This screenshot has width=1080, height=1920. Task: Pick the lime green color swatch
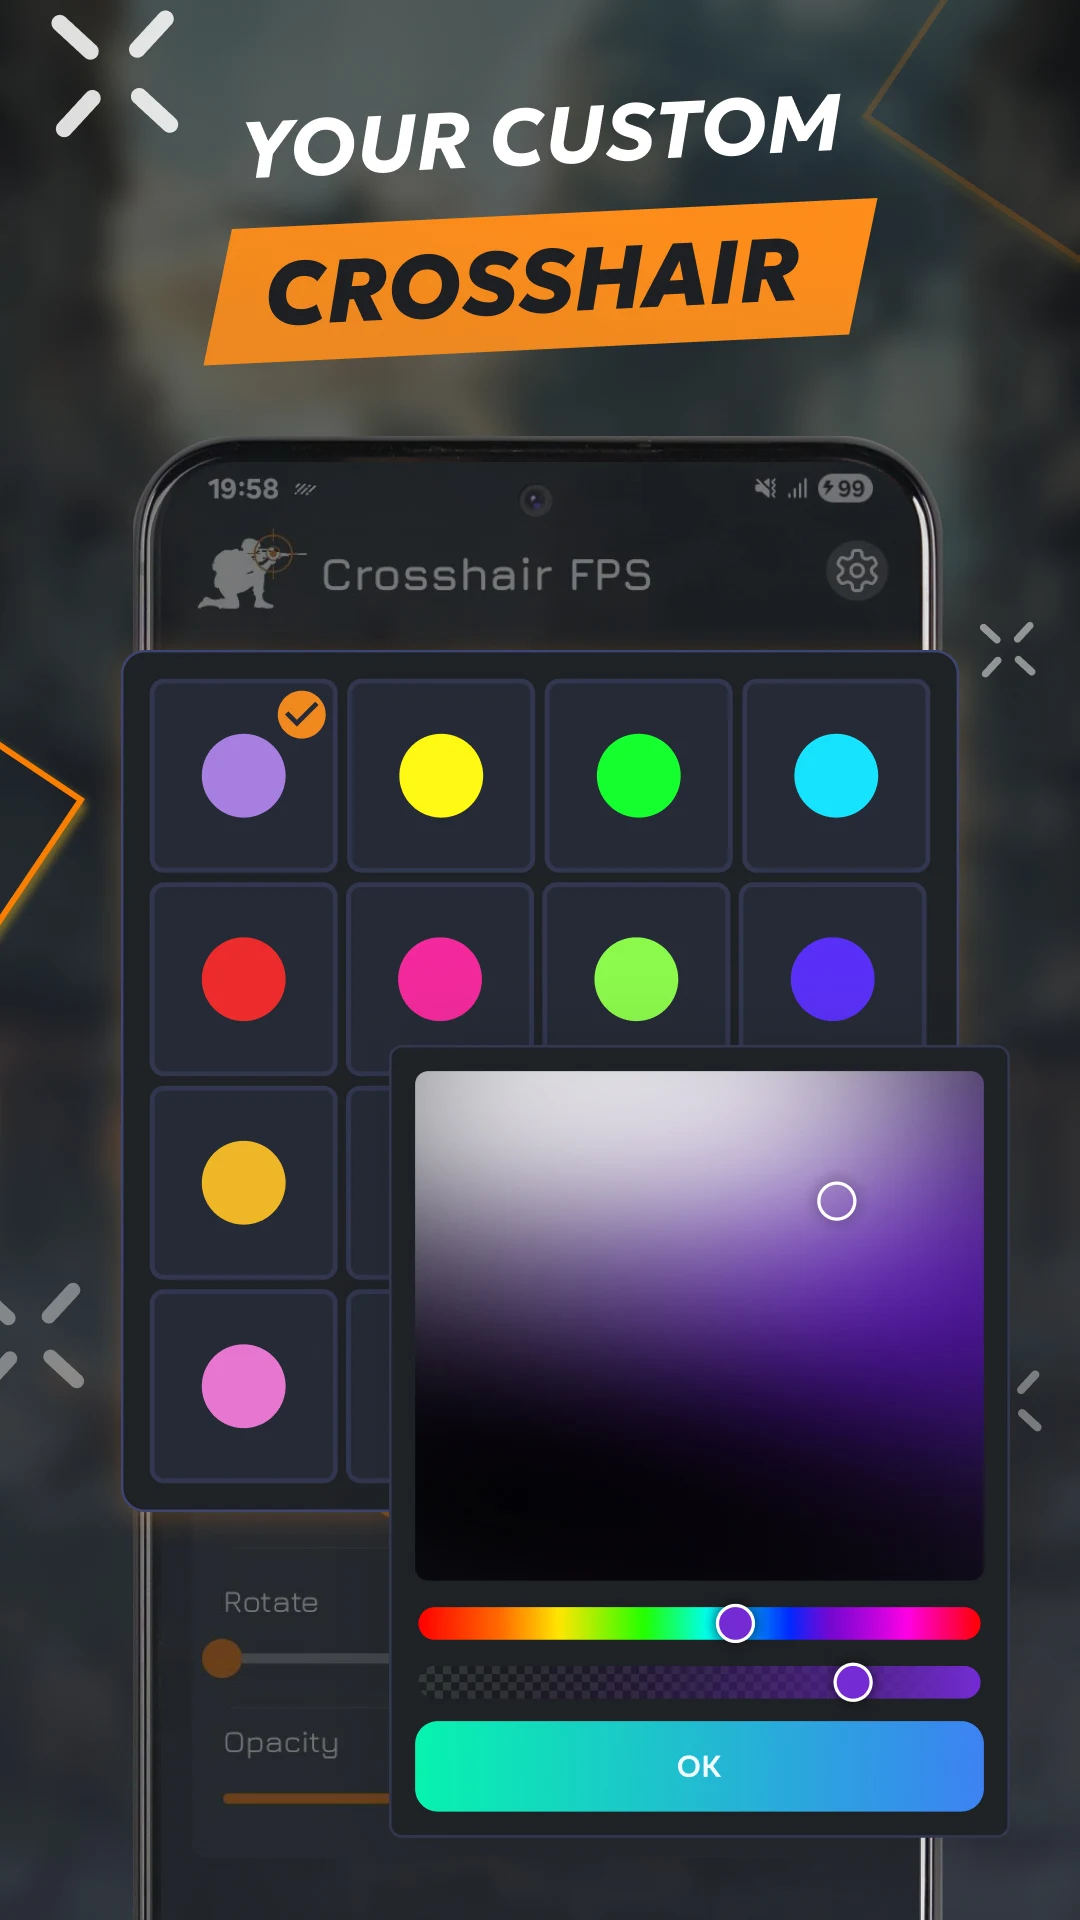pos(636,979)
